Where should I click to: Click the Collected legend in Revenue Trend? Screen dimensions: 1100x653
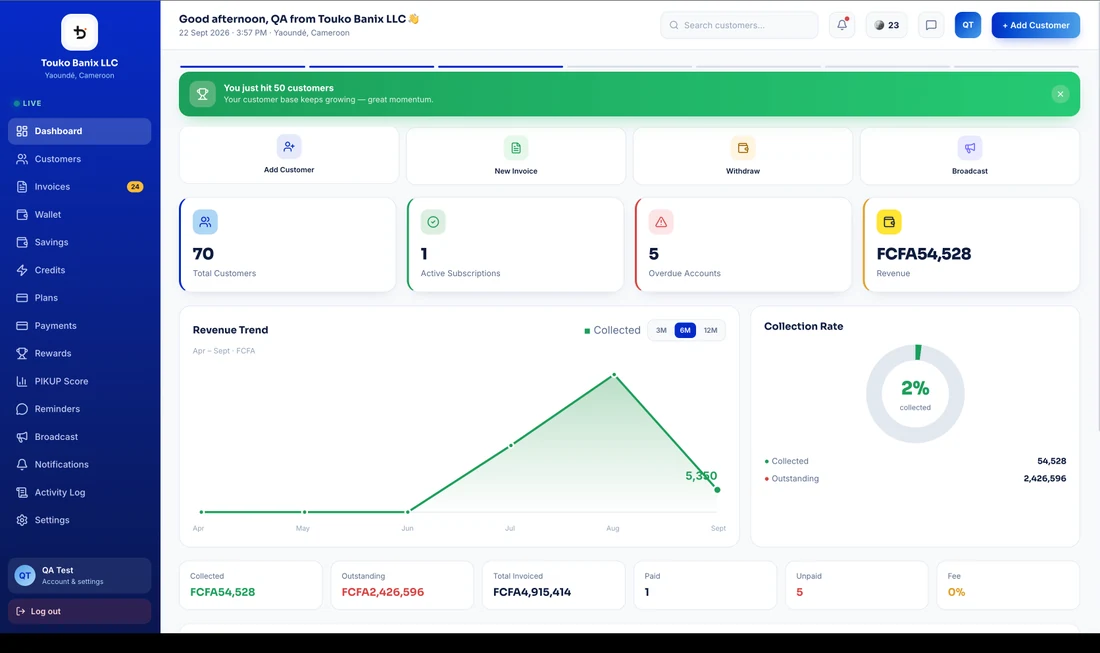coord(612,330)
